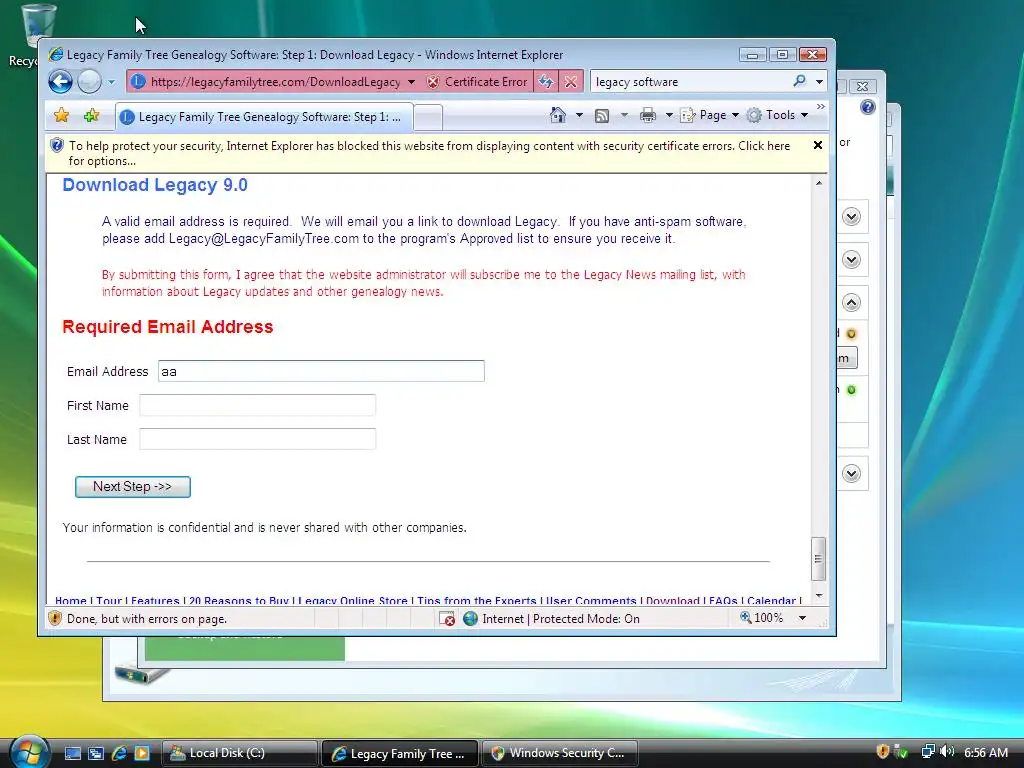Open a blank new tab
Screen dimensions: 1024x768
428,118
